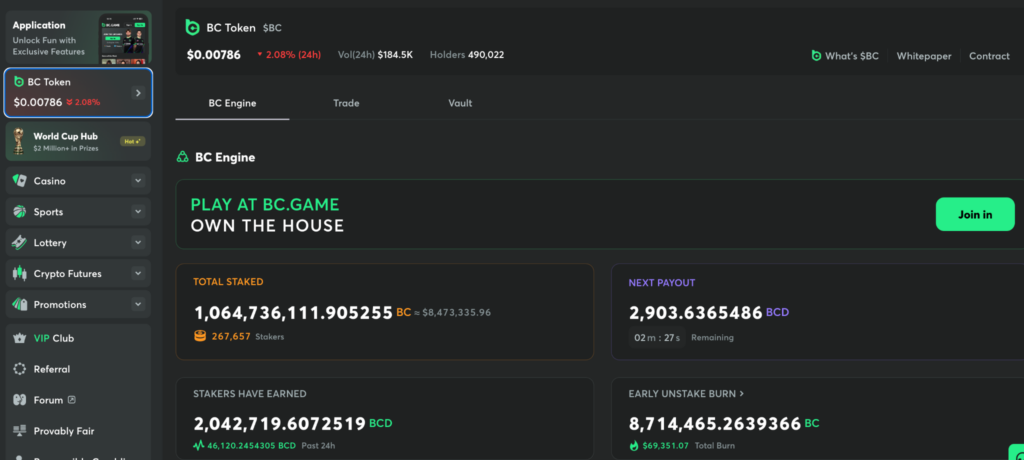Click the next payout value 2,903.6365486

point(696,313)
